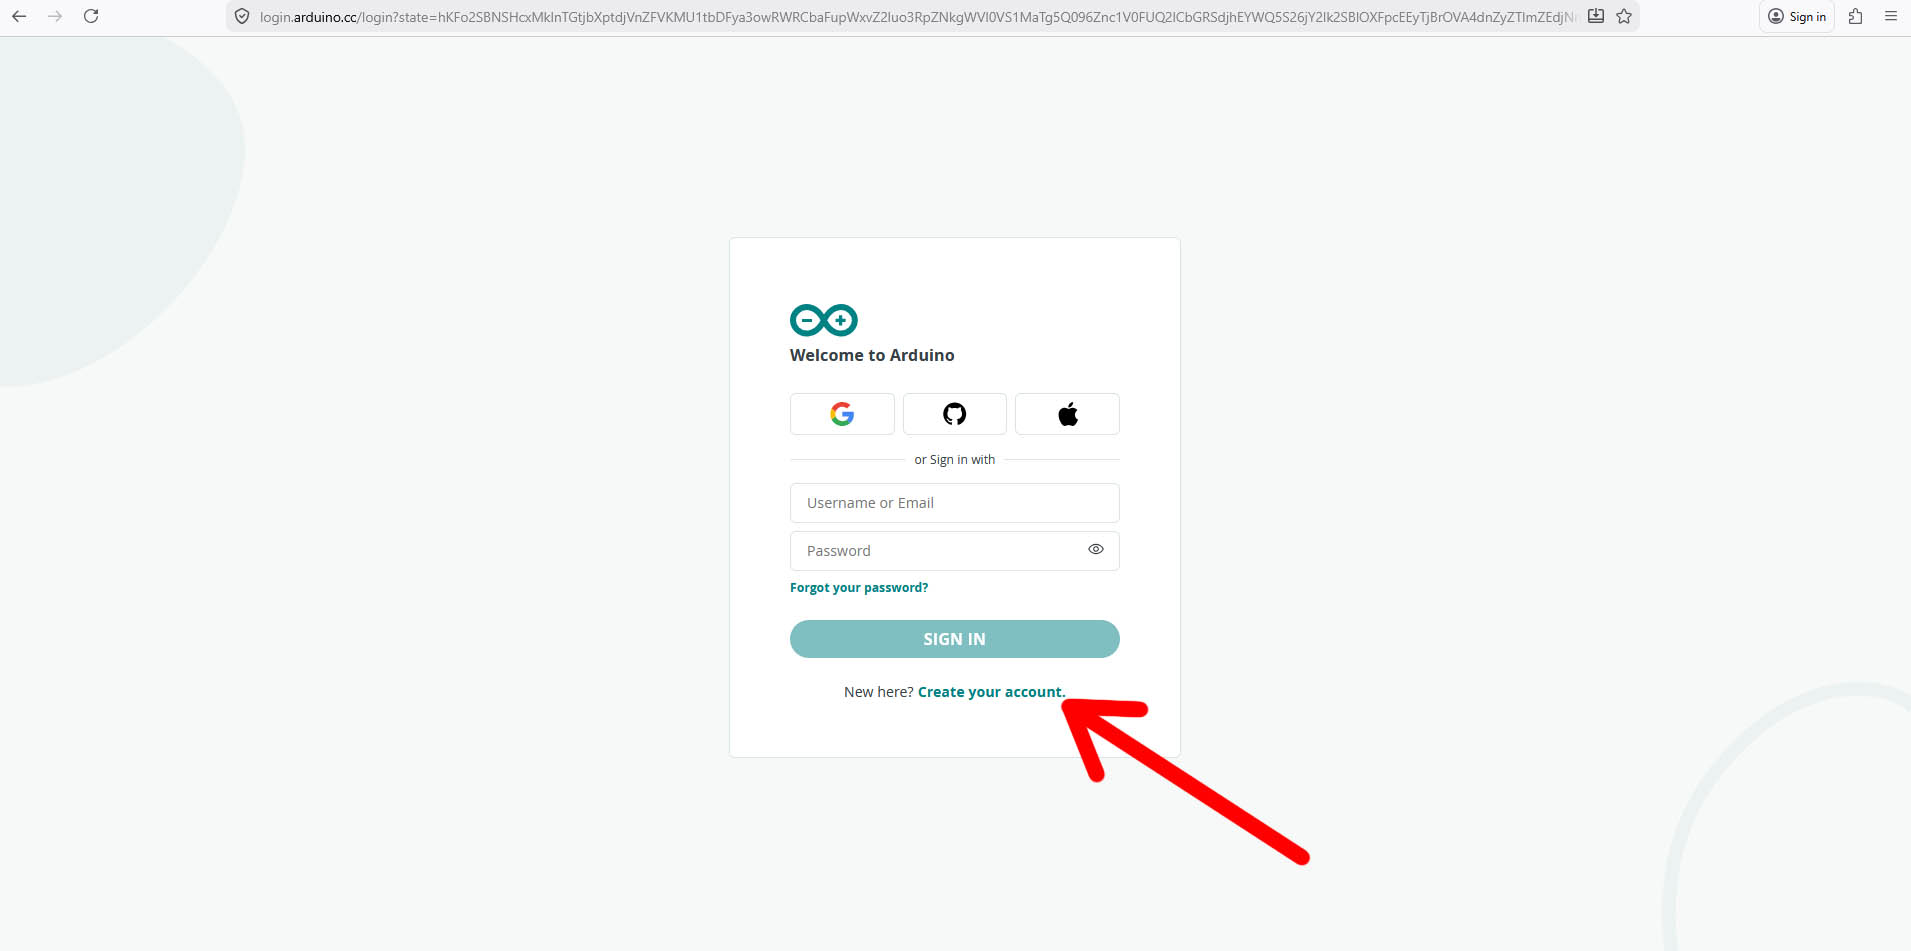
Task: Open the browser hamburger menu
Action: (1891, 17)
